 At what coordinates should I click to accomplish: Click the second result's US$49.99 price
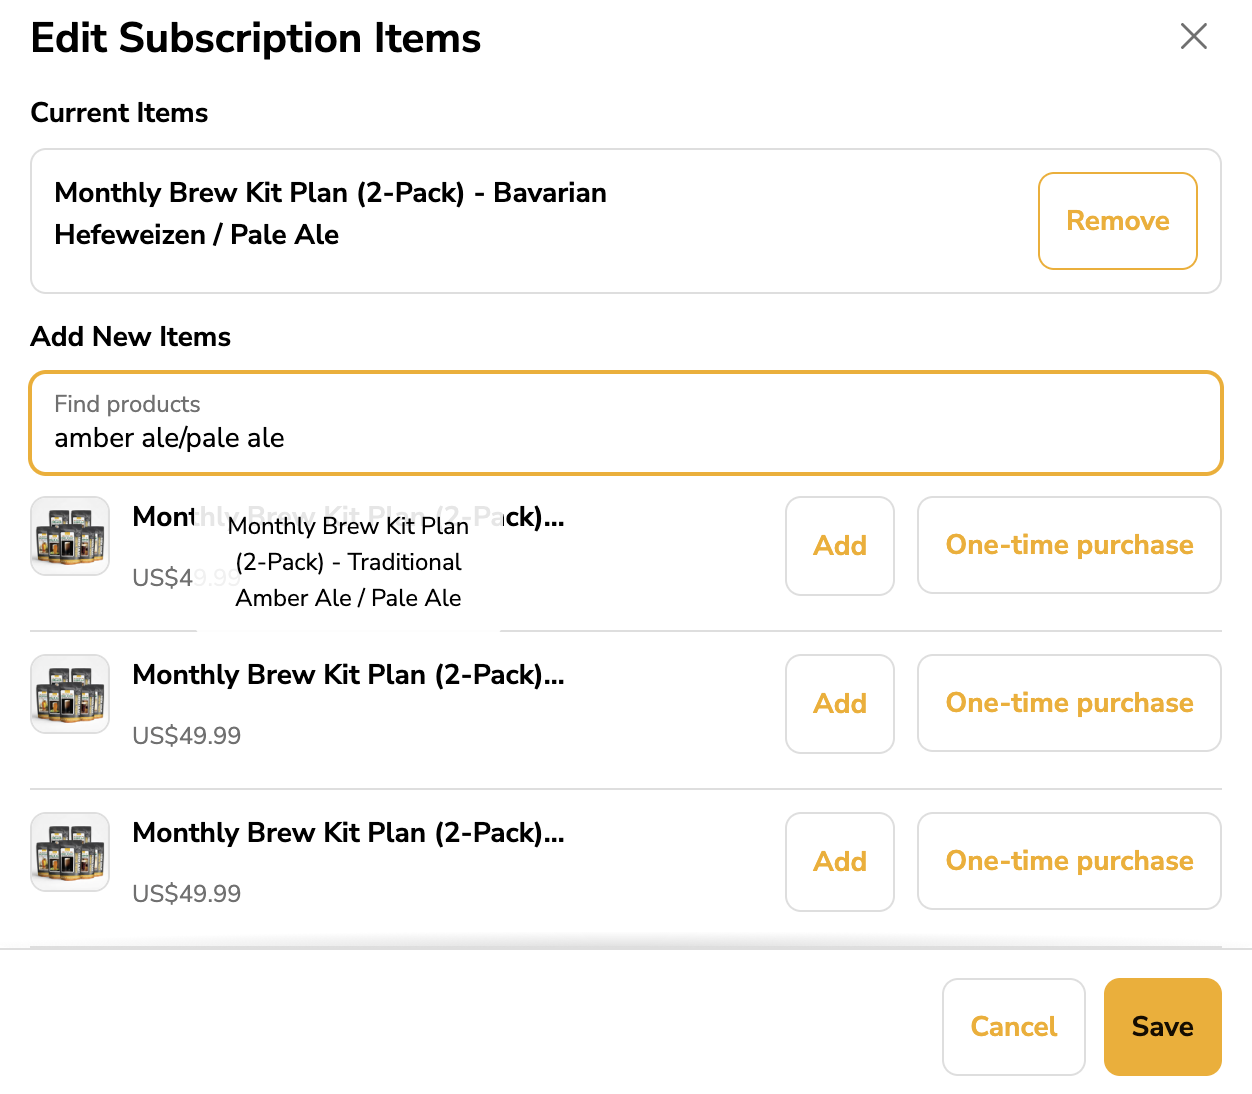[x=187, y=736]
